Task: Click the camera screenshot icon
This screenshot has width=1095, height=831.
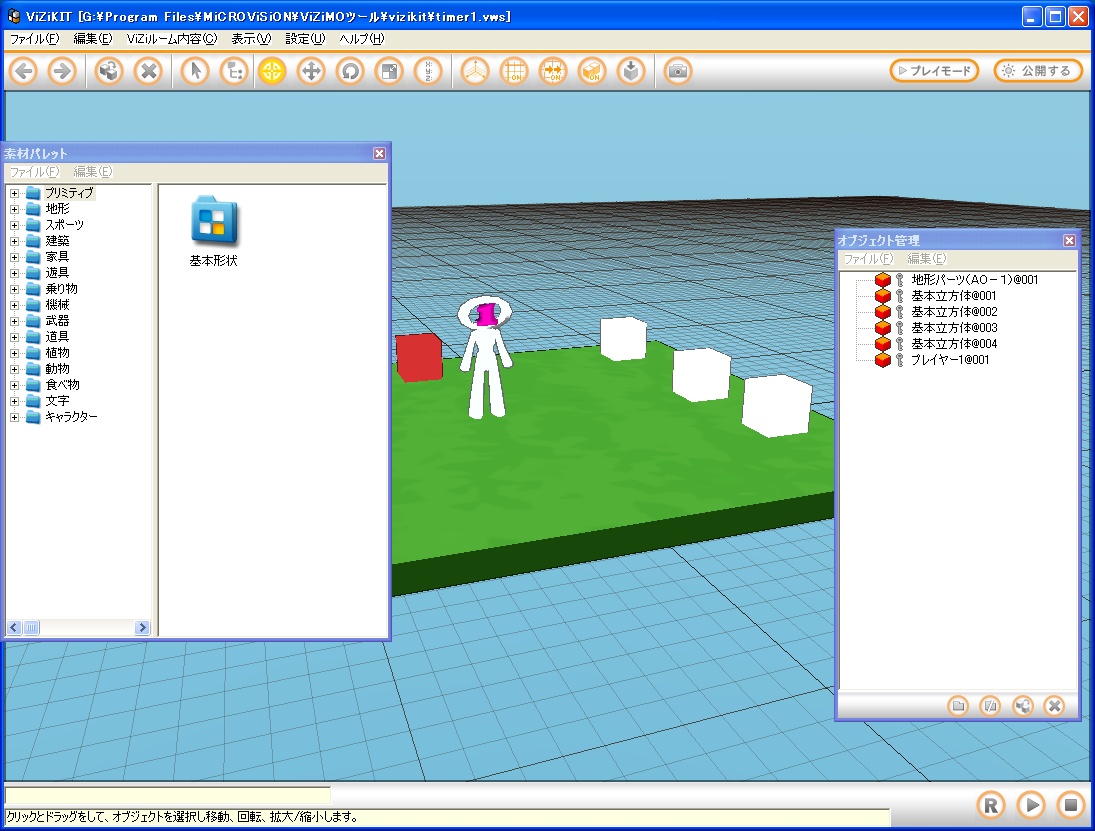Action: click(678, 71)
